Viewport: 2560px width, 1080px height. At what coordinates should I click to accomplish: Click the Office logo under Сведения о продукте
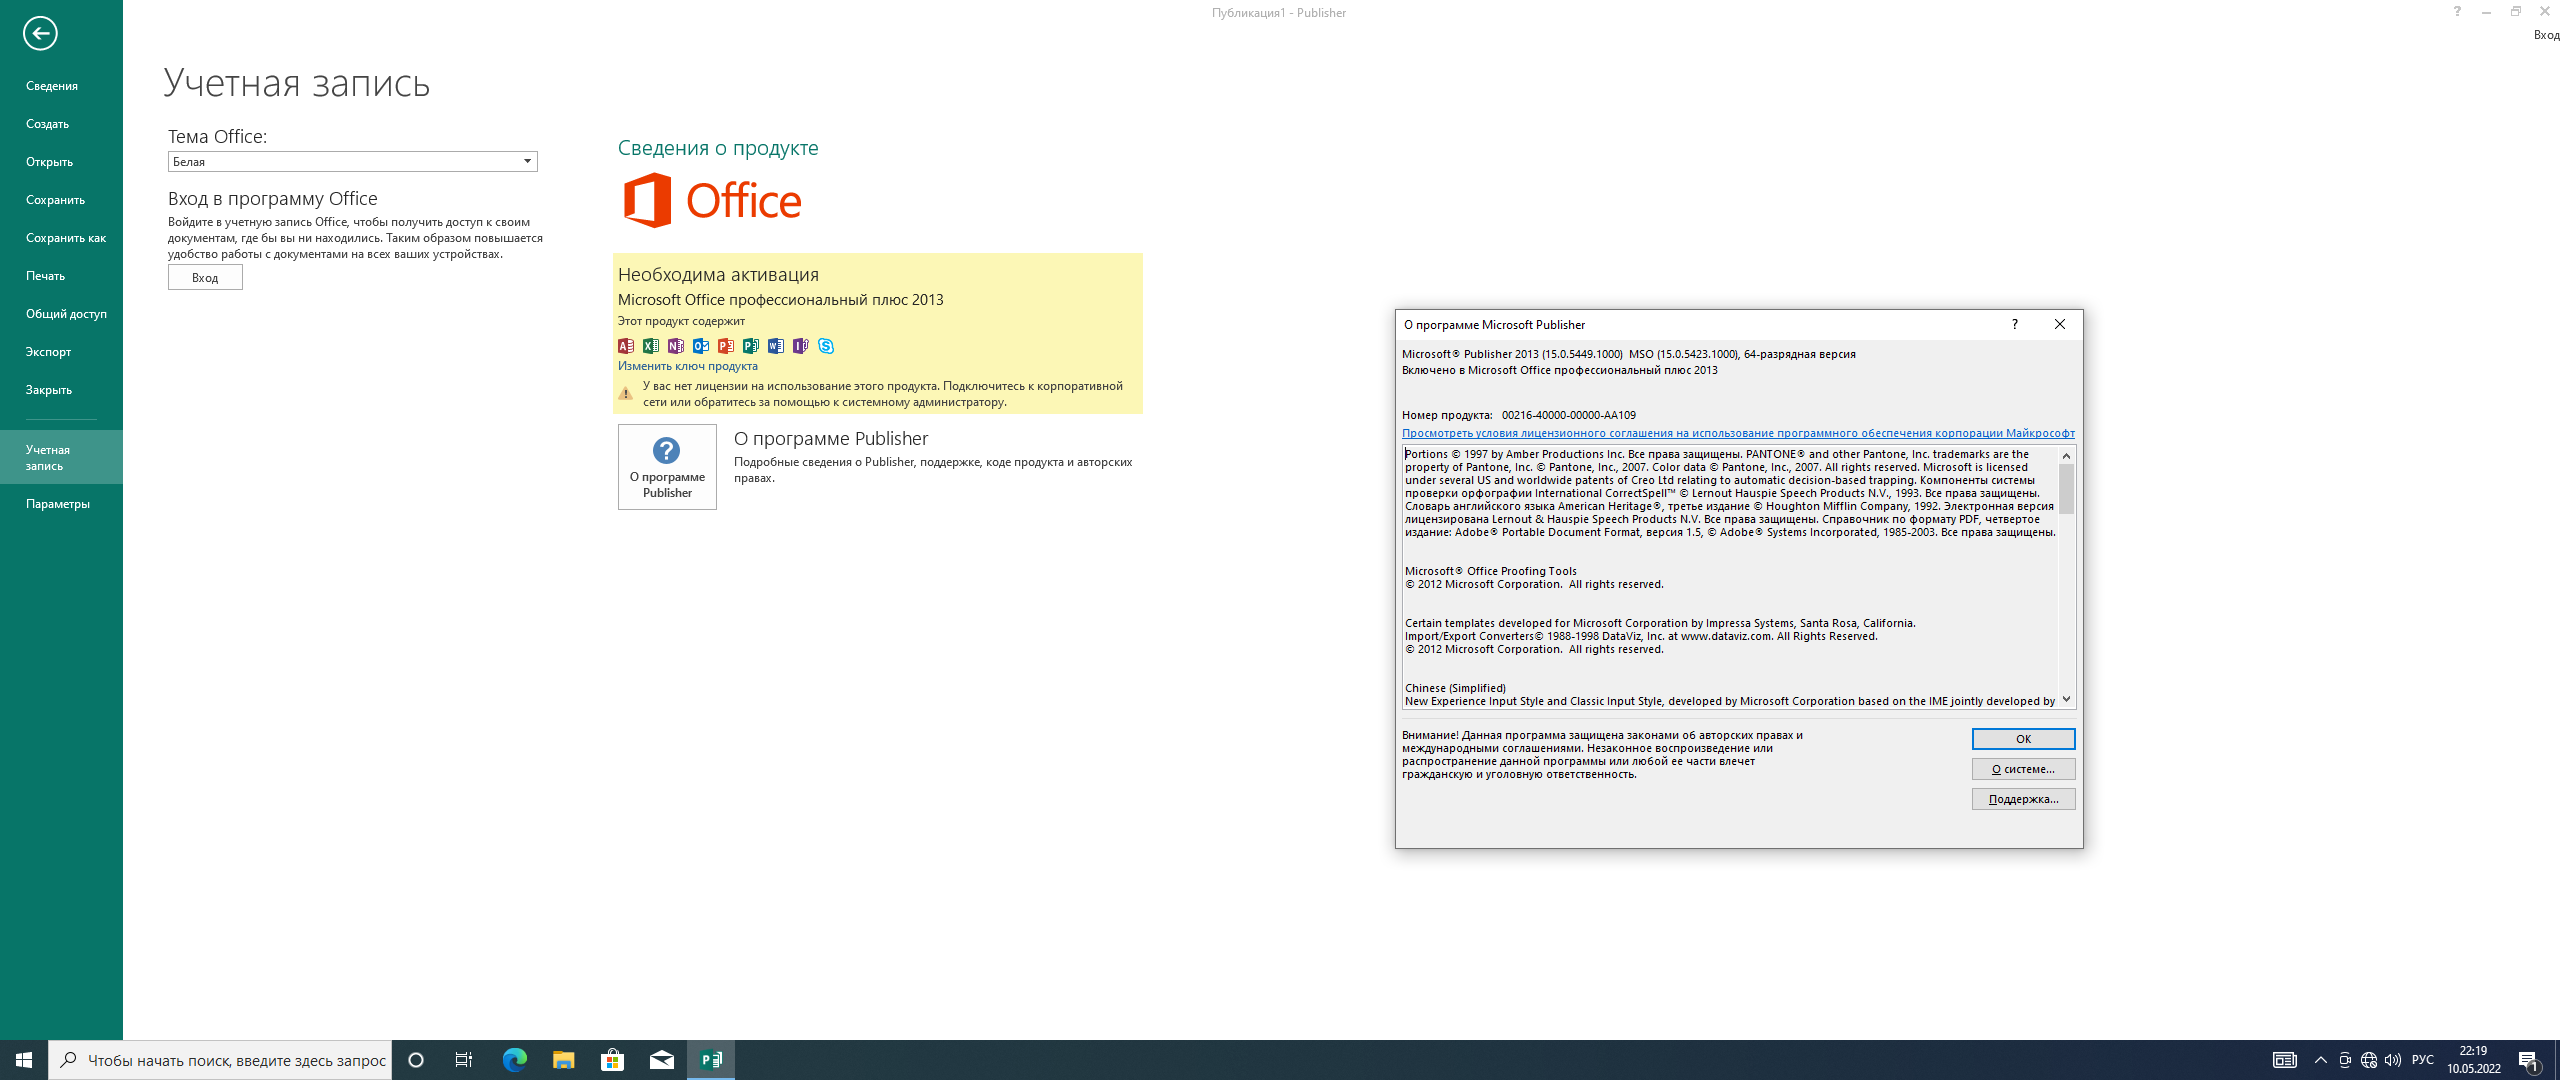pos(712,200)
